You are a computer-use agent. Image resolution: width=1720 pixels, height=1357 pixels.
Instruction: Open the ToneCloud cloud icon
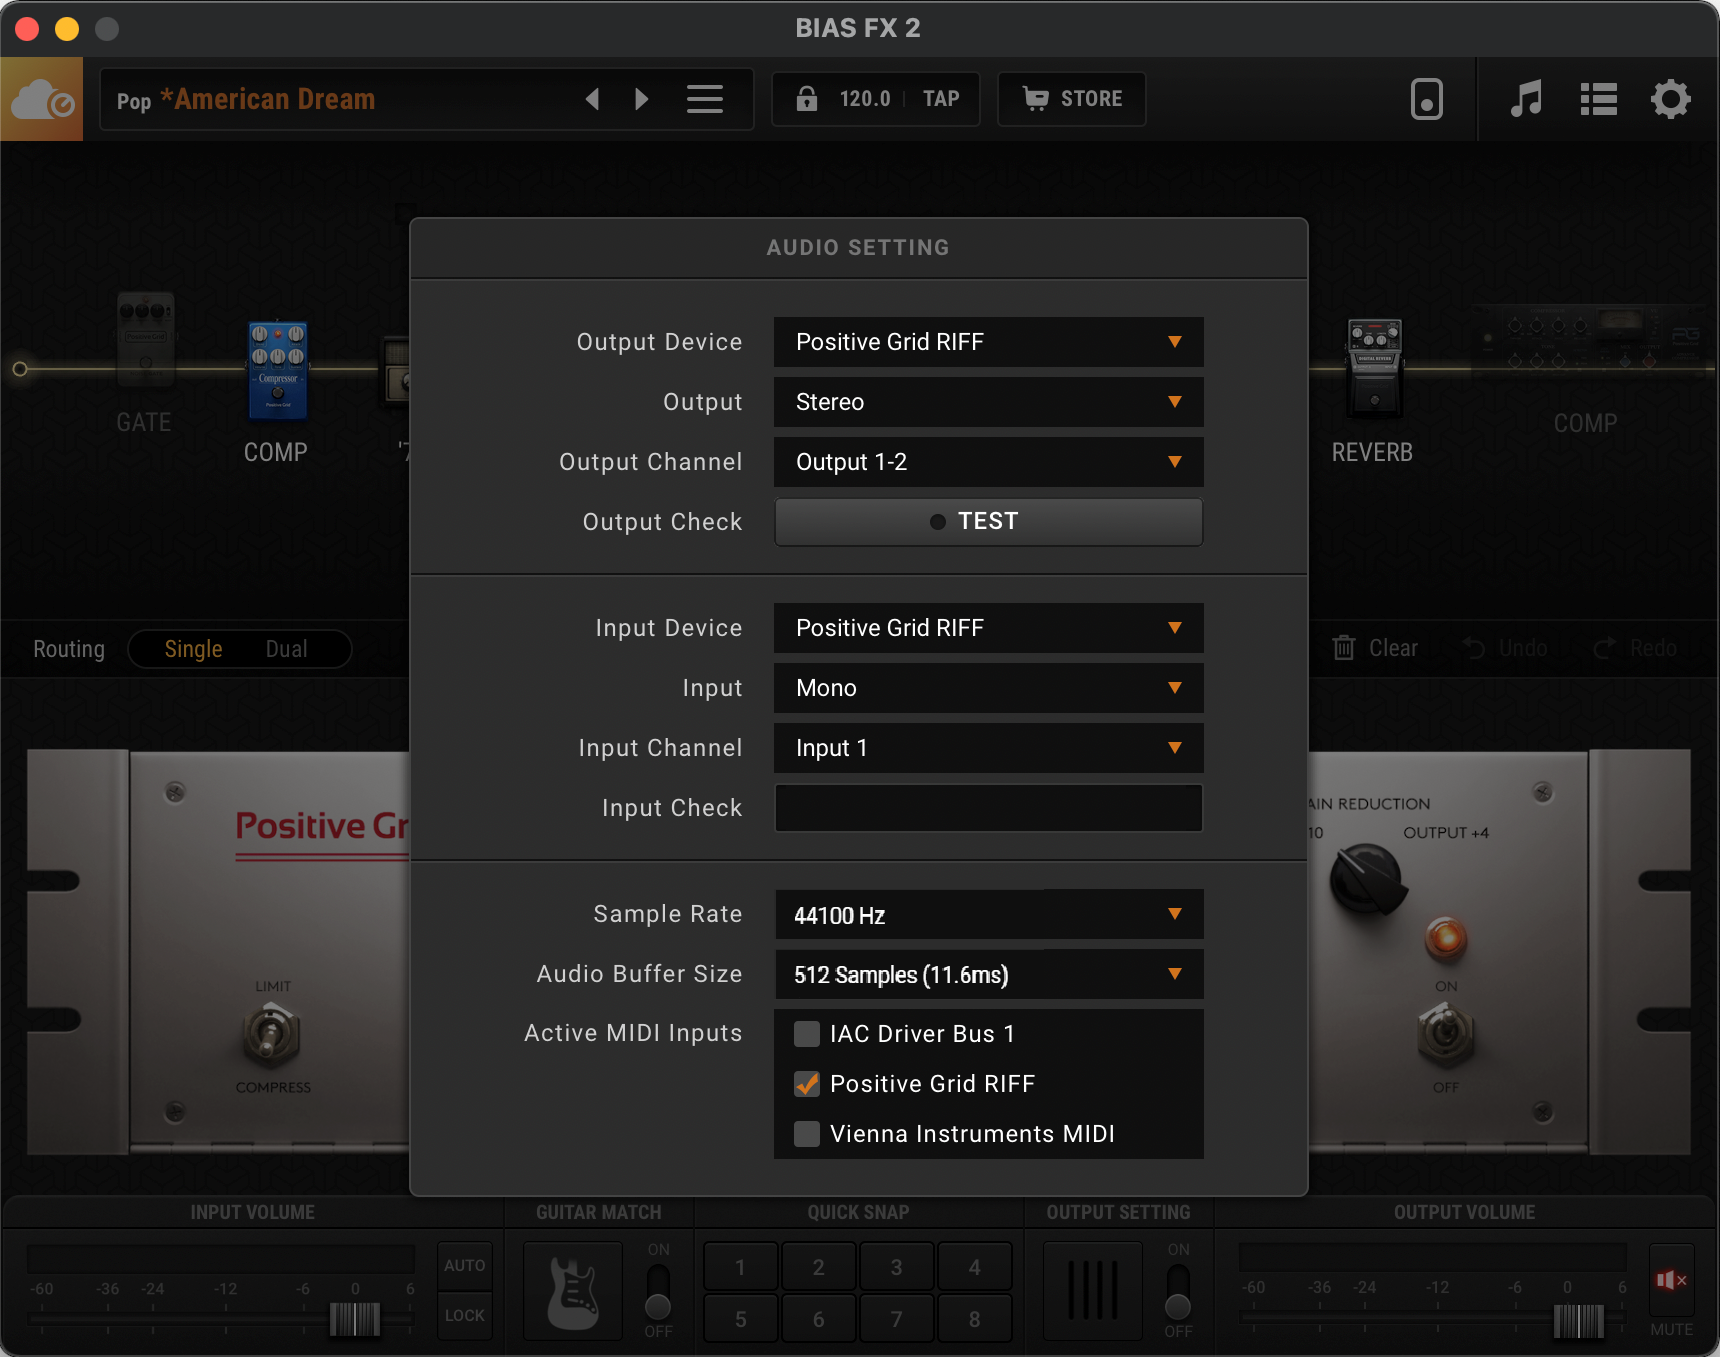(x=42, y=99)
